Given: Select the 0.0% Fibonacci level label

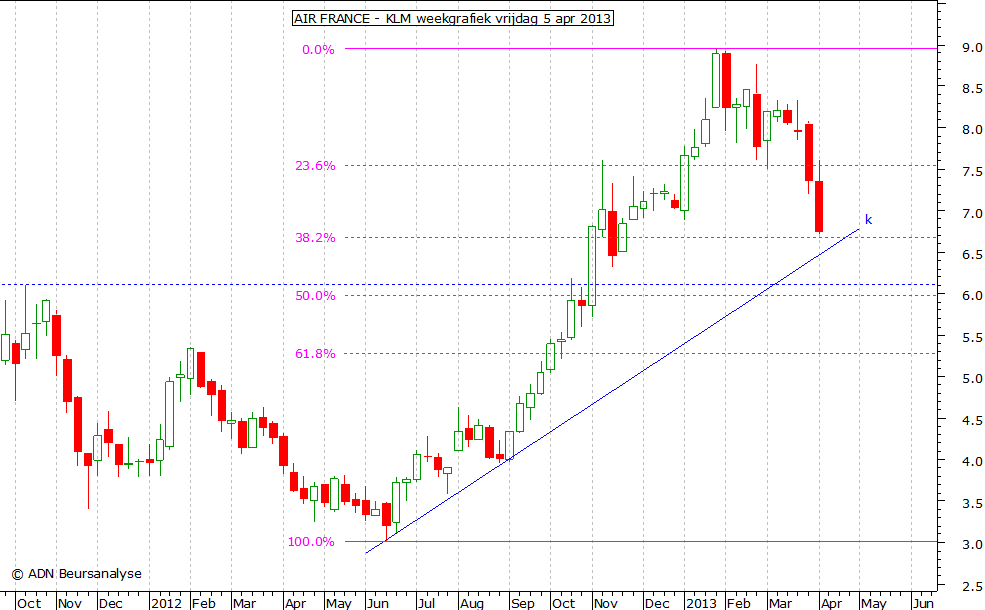Looking at the screenshot, I should pos(318,50).
